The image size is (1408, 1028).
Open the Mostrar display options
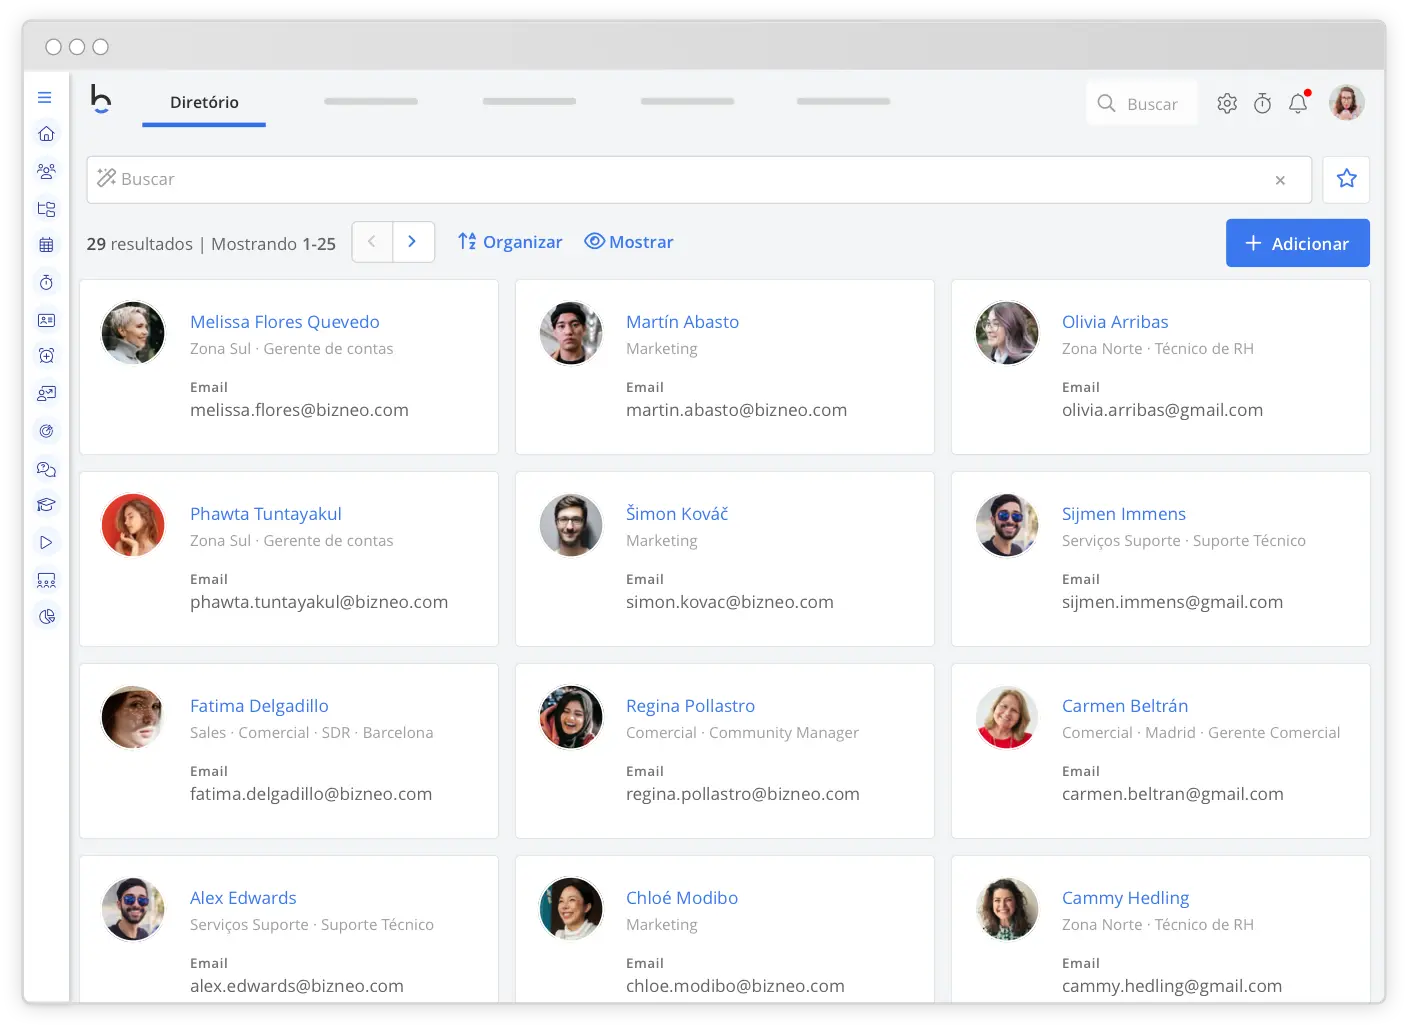(629, 242)
